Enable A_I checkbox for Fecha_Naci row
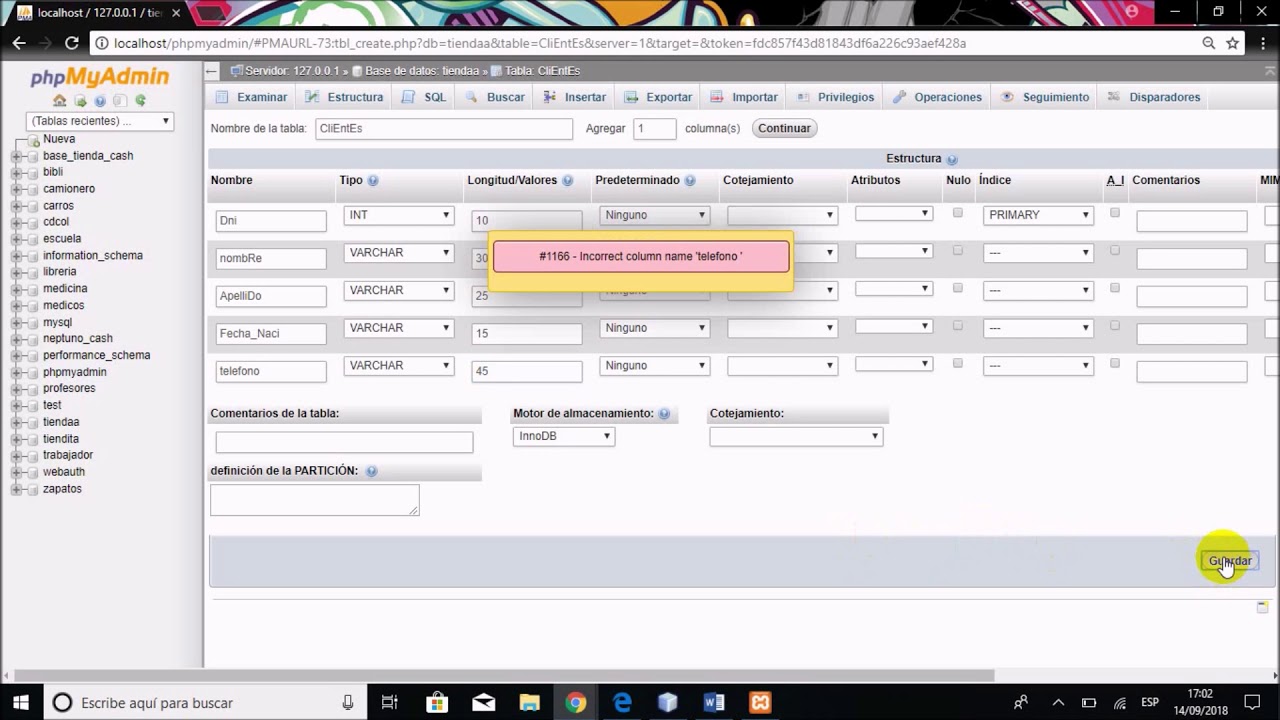The image size is (1280, 720). (1115, 326)
